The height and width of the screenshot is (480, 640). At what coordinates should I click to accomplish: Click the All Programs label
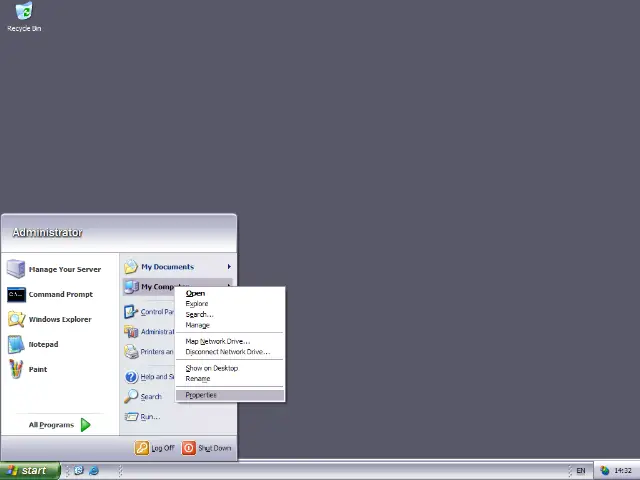click(x=51, y=425)
